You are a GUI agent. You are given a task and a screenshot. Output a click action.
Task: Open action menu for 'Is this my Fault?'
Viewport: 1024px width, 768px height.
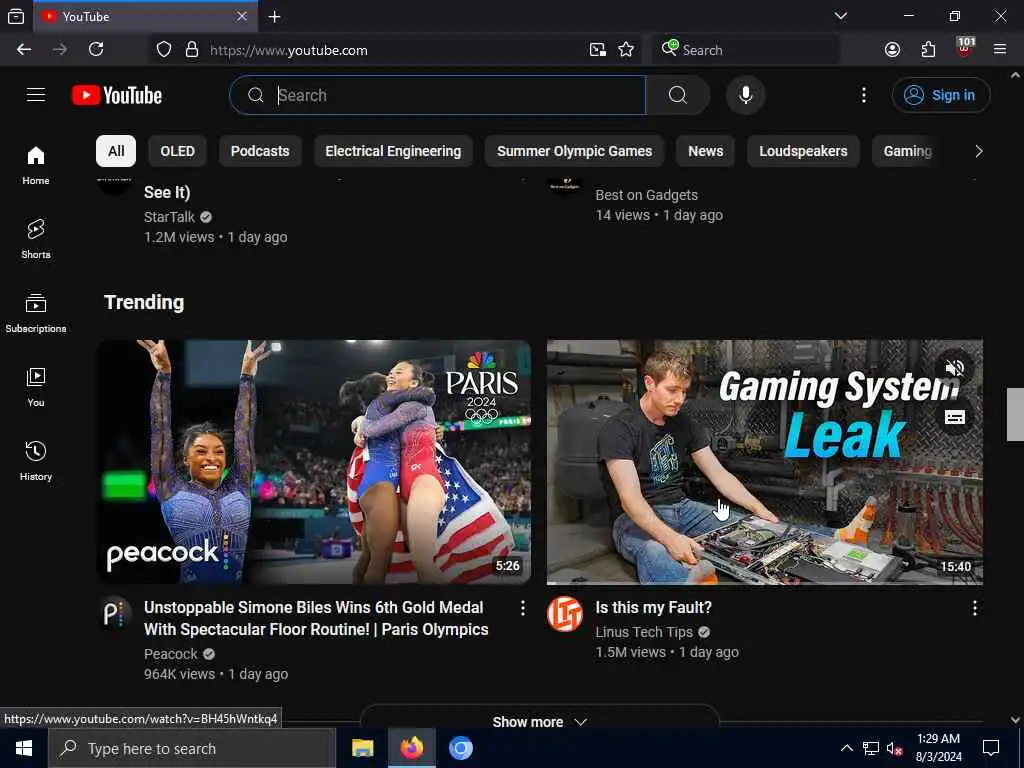974,608
